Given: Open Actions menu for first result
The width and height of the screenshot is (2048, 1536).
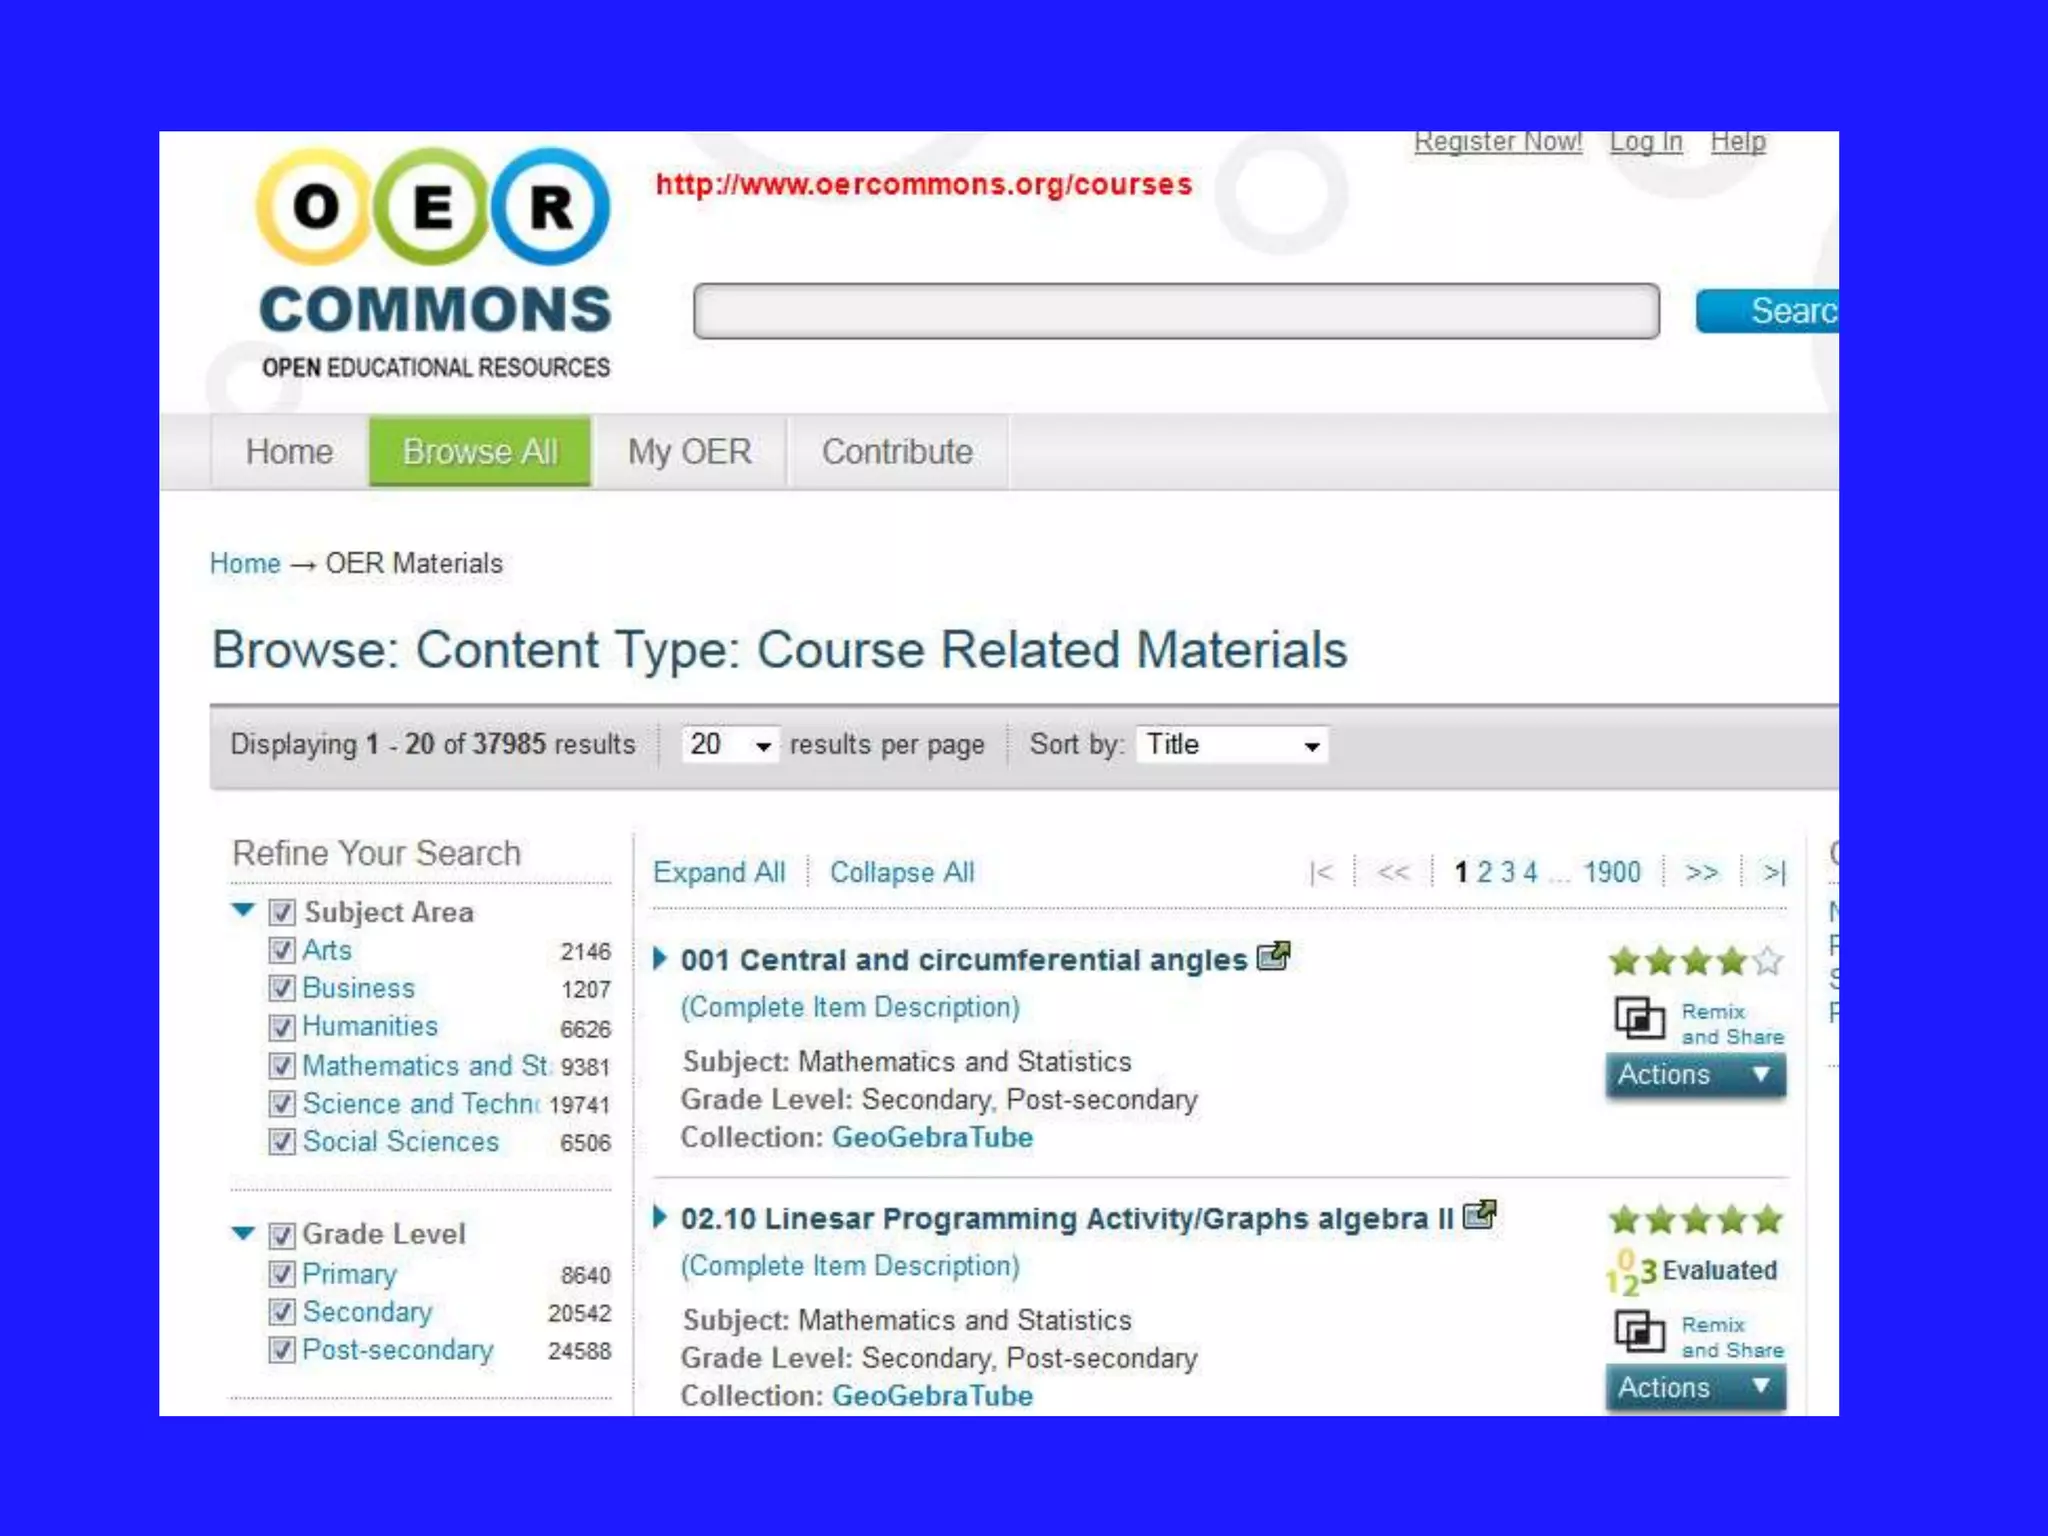Looking at the screenshot, I should click(x=1694, y=1075).
